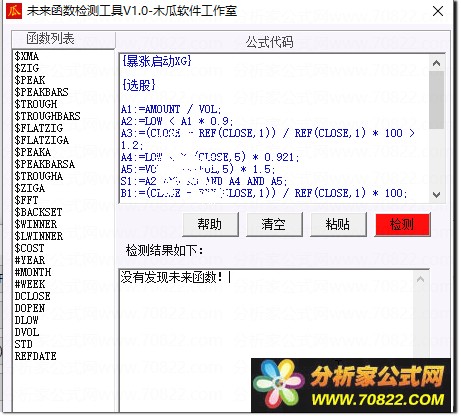Click inside the 公式代码 formula text area
The image size is (461, 416).
(x=274, y=128)
